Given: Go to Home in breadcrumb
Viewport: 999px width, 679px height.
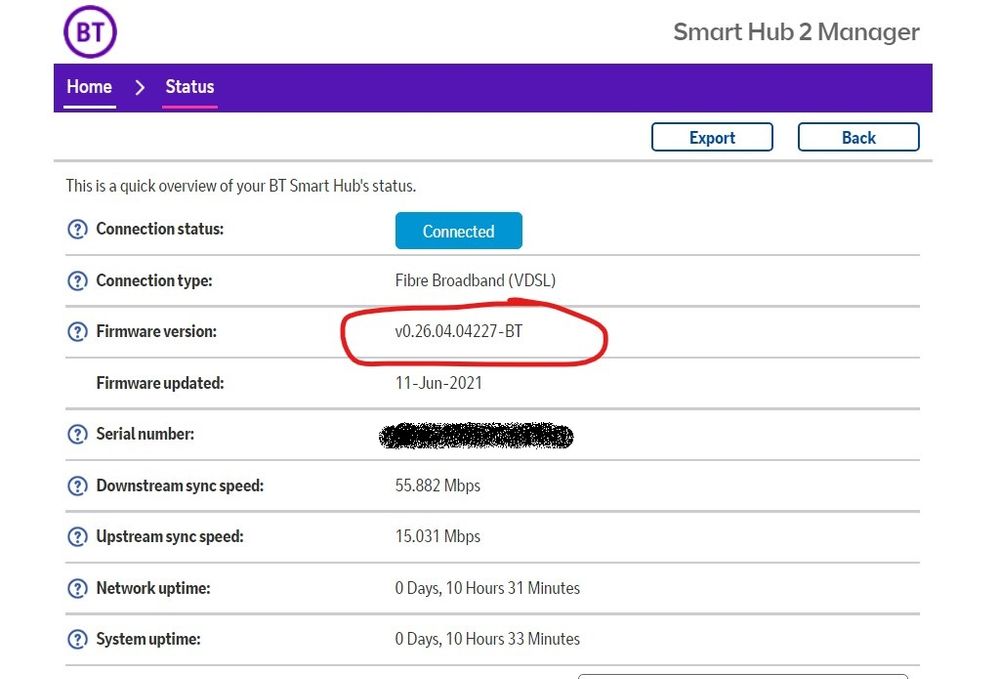Looking at the screenshot, I should (89, 87).
